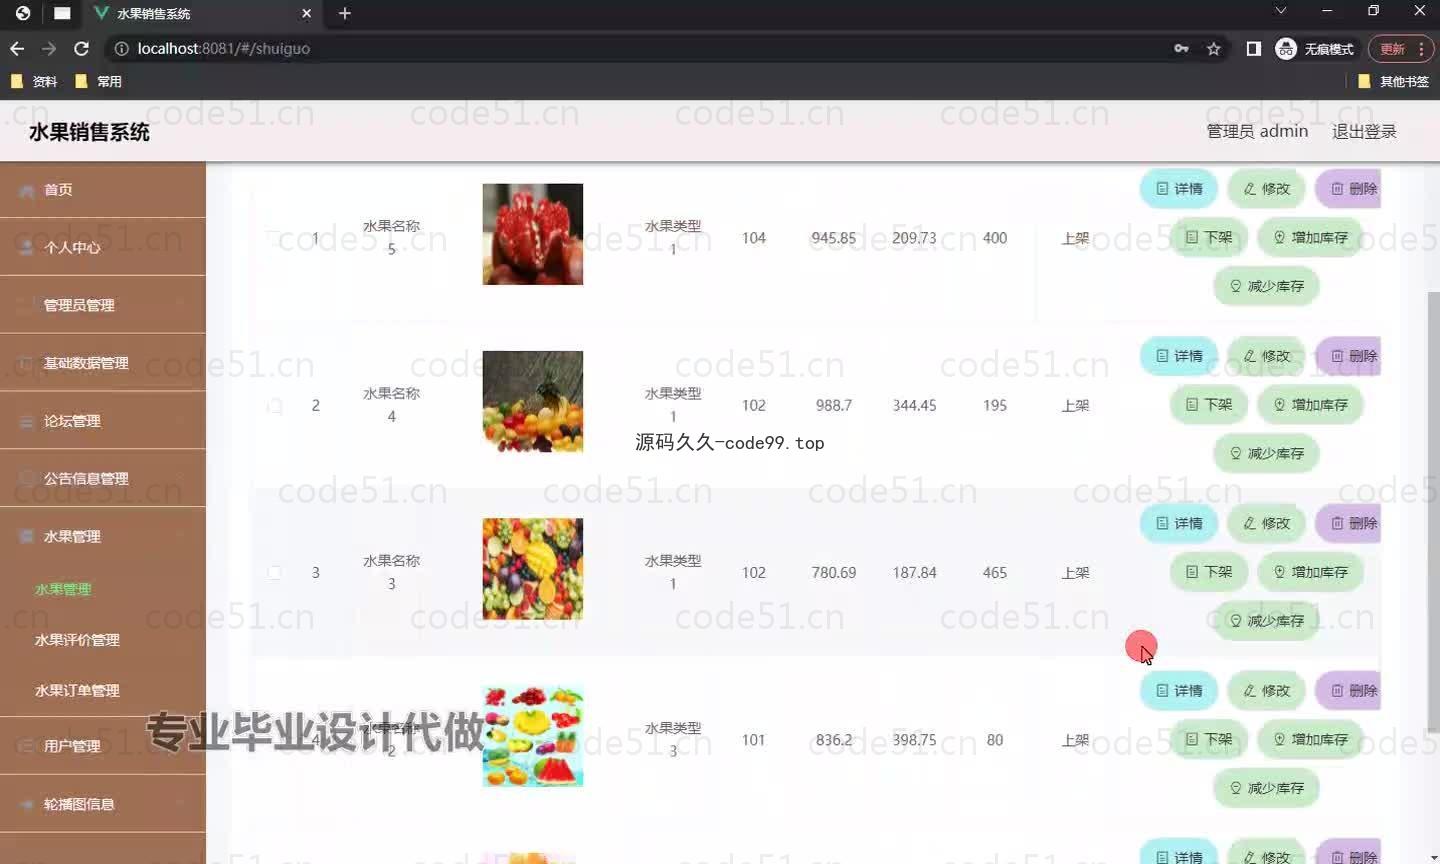
Task: Open the browser side panel
Action: pos(1253,48)
